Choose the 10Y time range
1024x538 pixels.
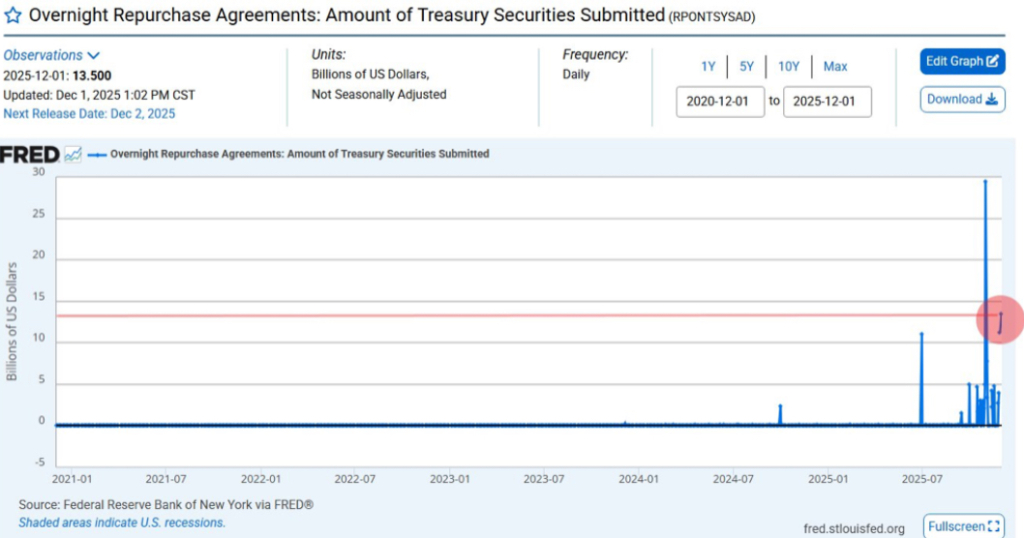click(789, 66)
